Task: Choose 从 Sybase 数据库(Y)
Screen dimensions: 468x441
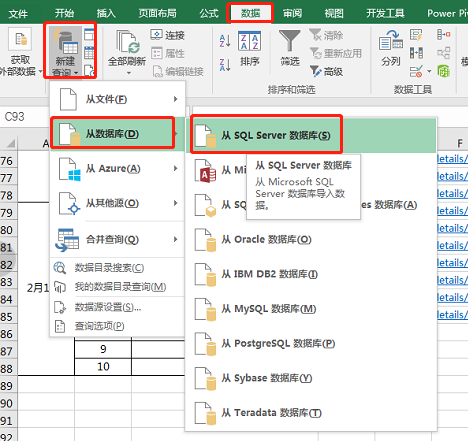Action: pyautogui.click(x=311, y=378)
